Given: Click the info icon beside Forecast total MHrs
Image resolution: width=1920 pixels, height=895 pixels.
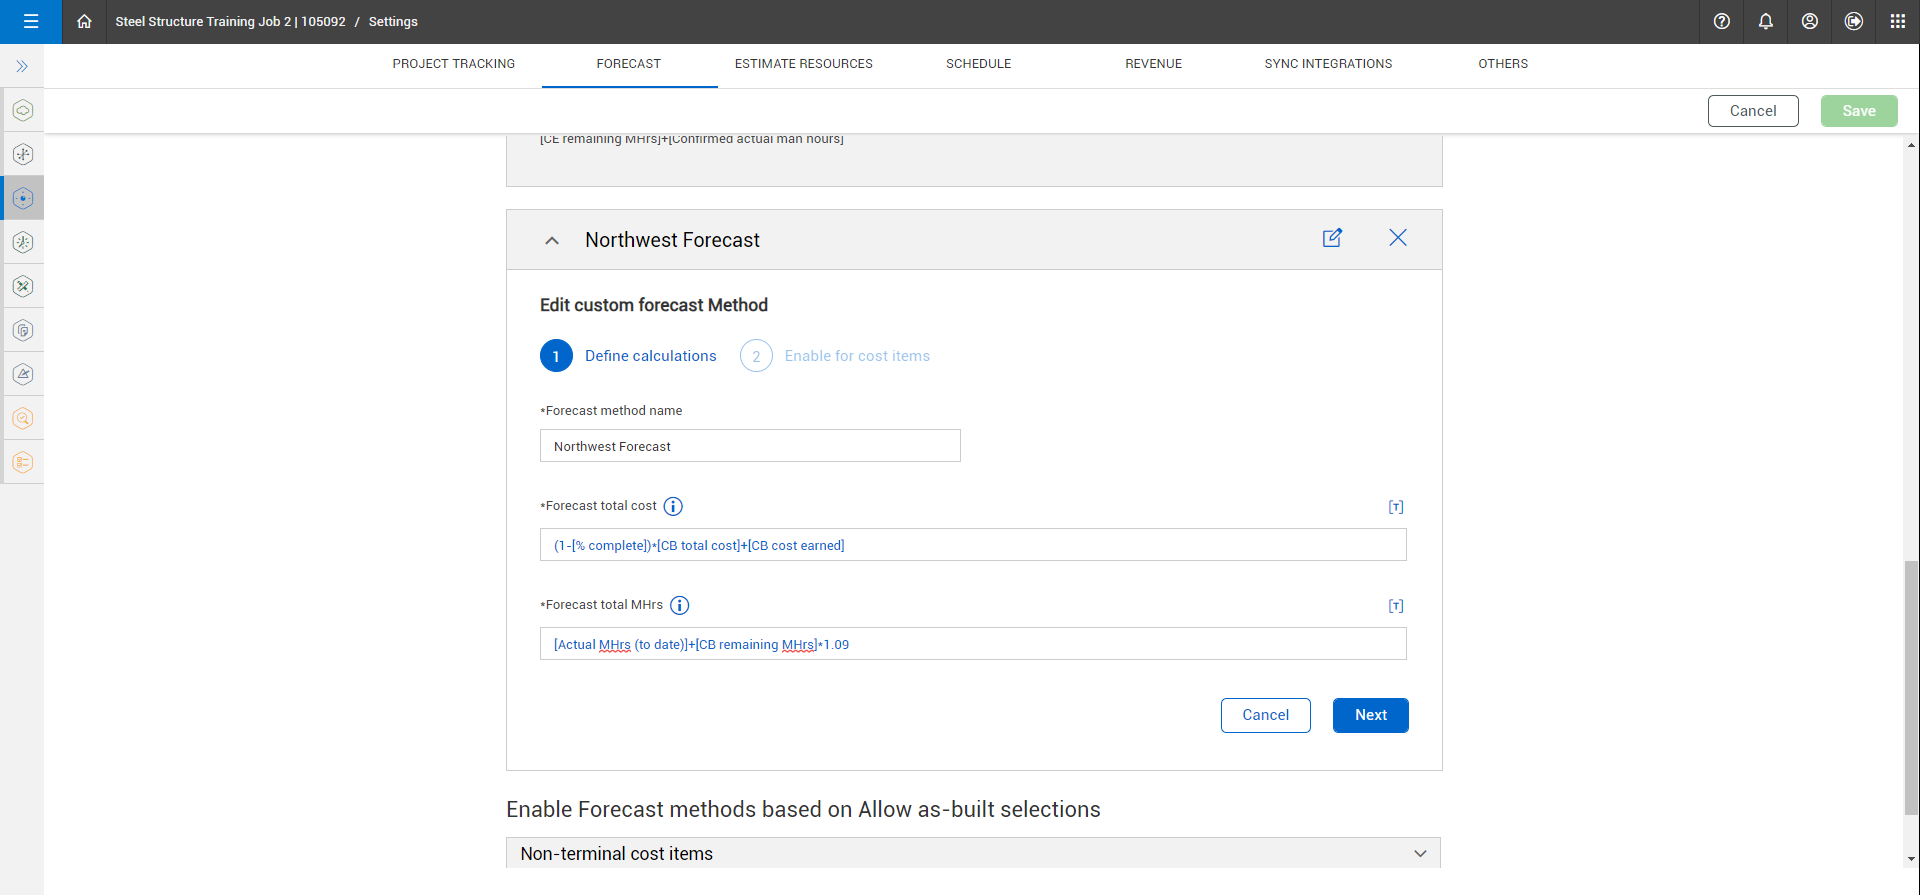Looking at the screenshot, I should click(679, 605).
